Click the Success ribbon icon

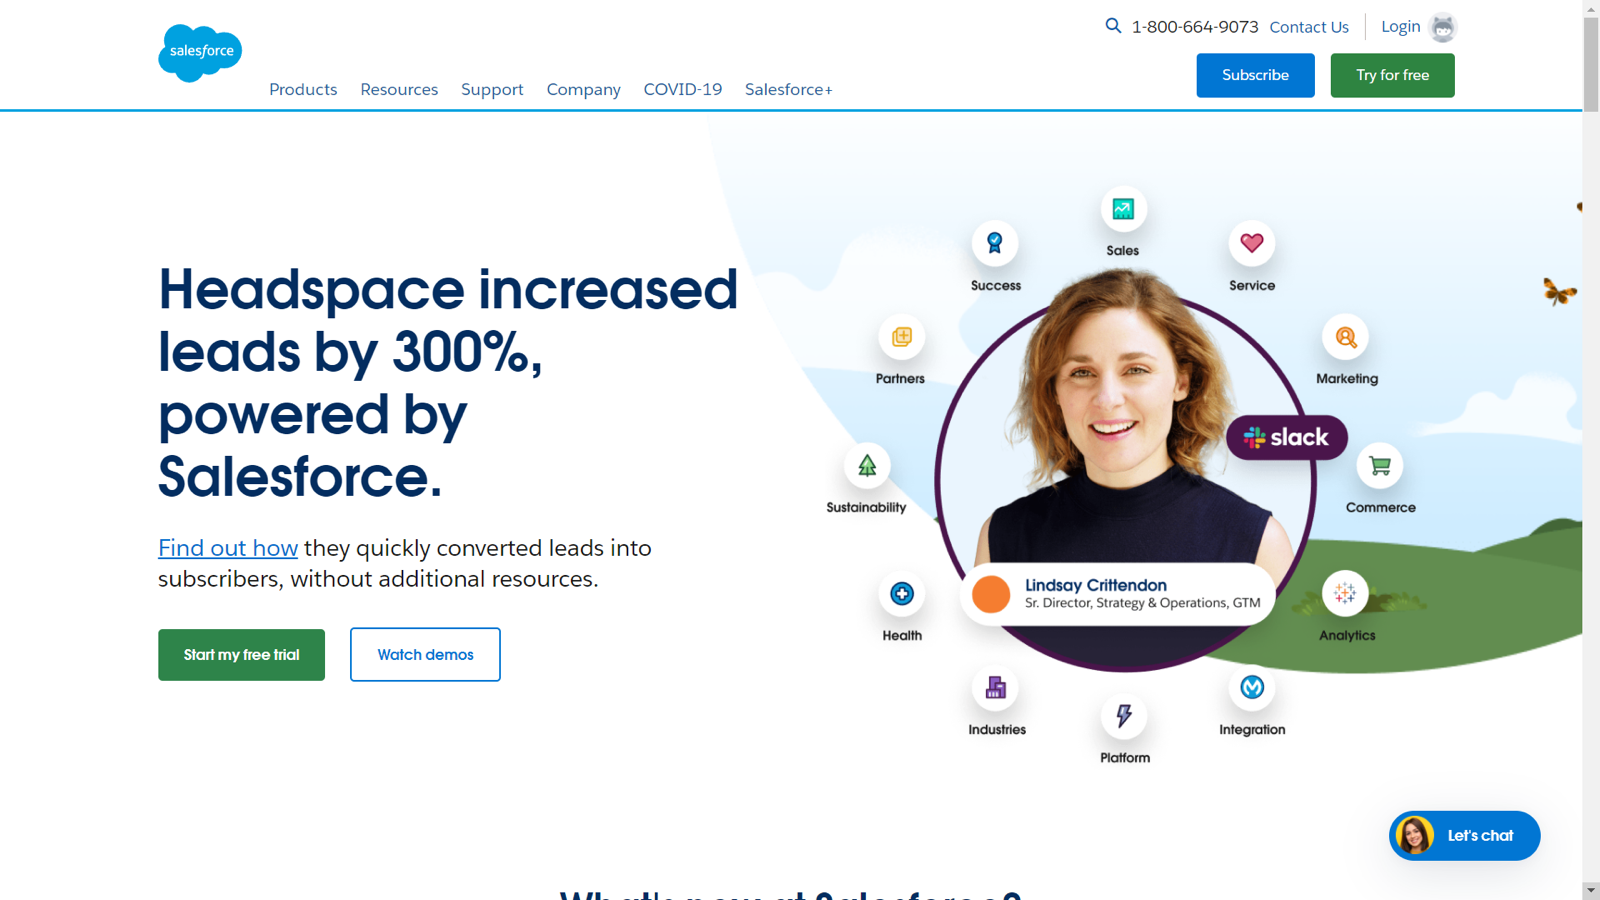click(x=994, y=242)
